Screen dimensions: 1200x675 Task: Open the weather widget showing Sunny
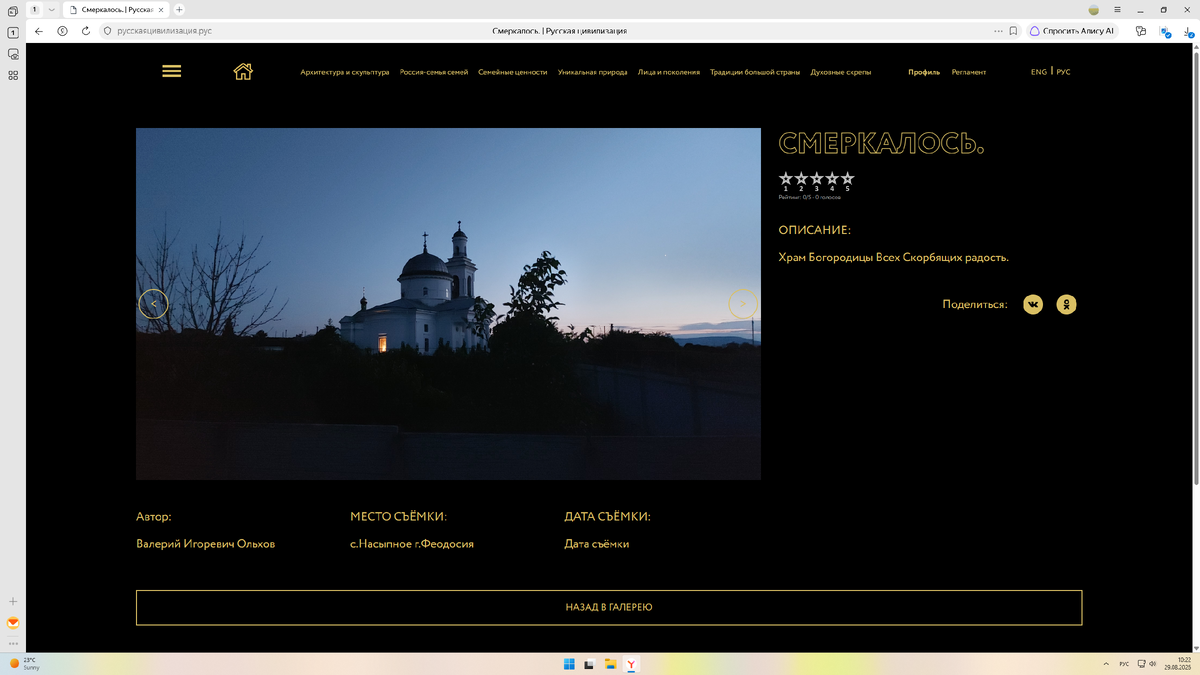tap(23, 663)
